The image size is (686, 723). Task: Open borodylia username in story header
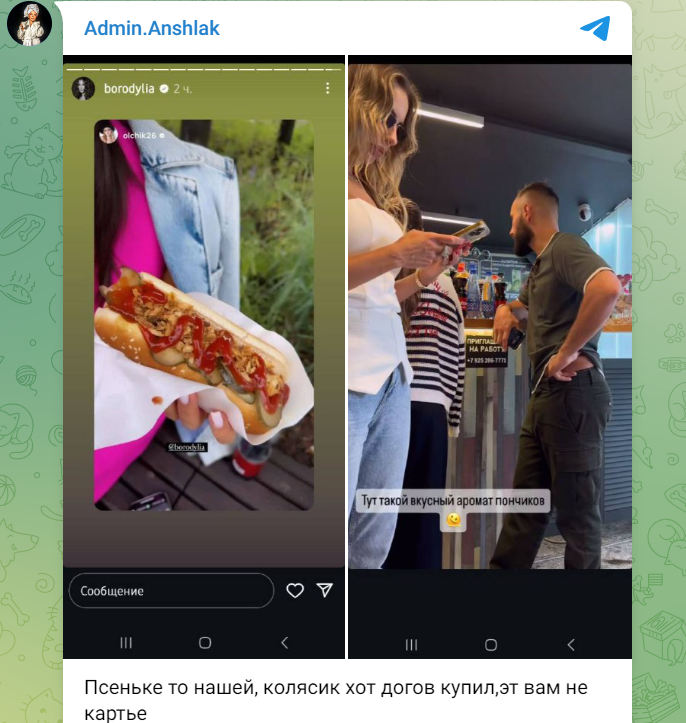point(129,89)
